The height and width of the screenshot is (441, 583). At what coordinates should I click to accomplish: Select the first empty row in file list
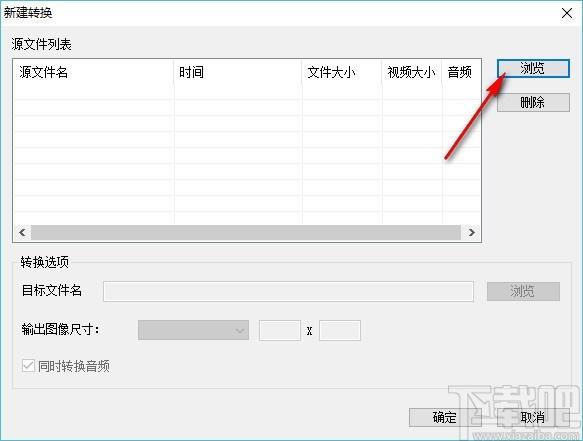247,91
